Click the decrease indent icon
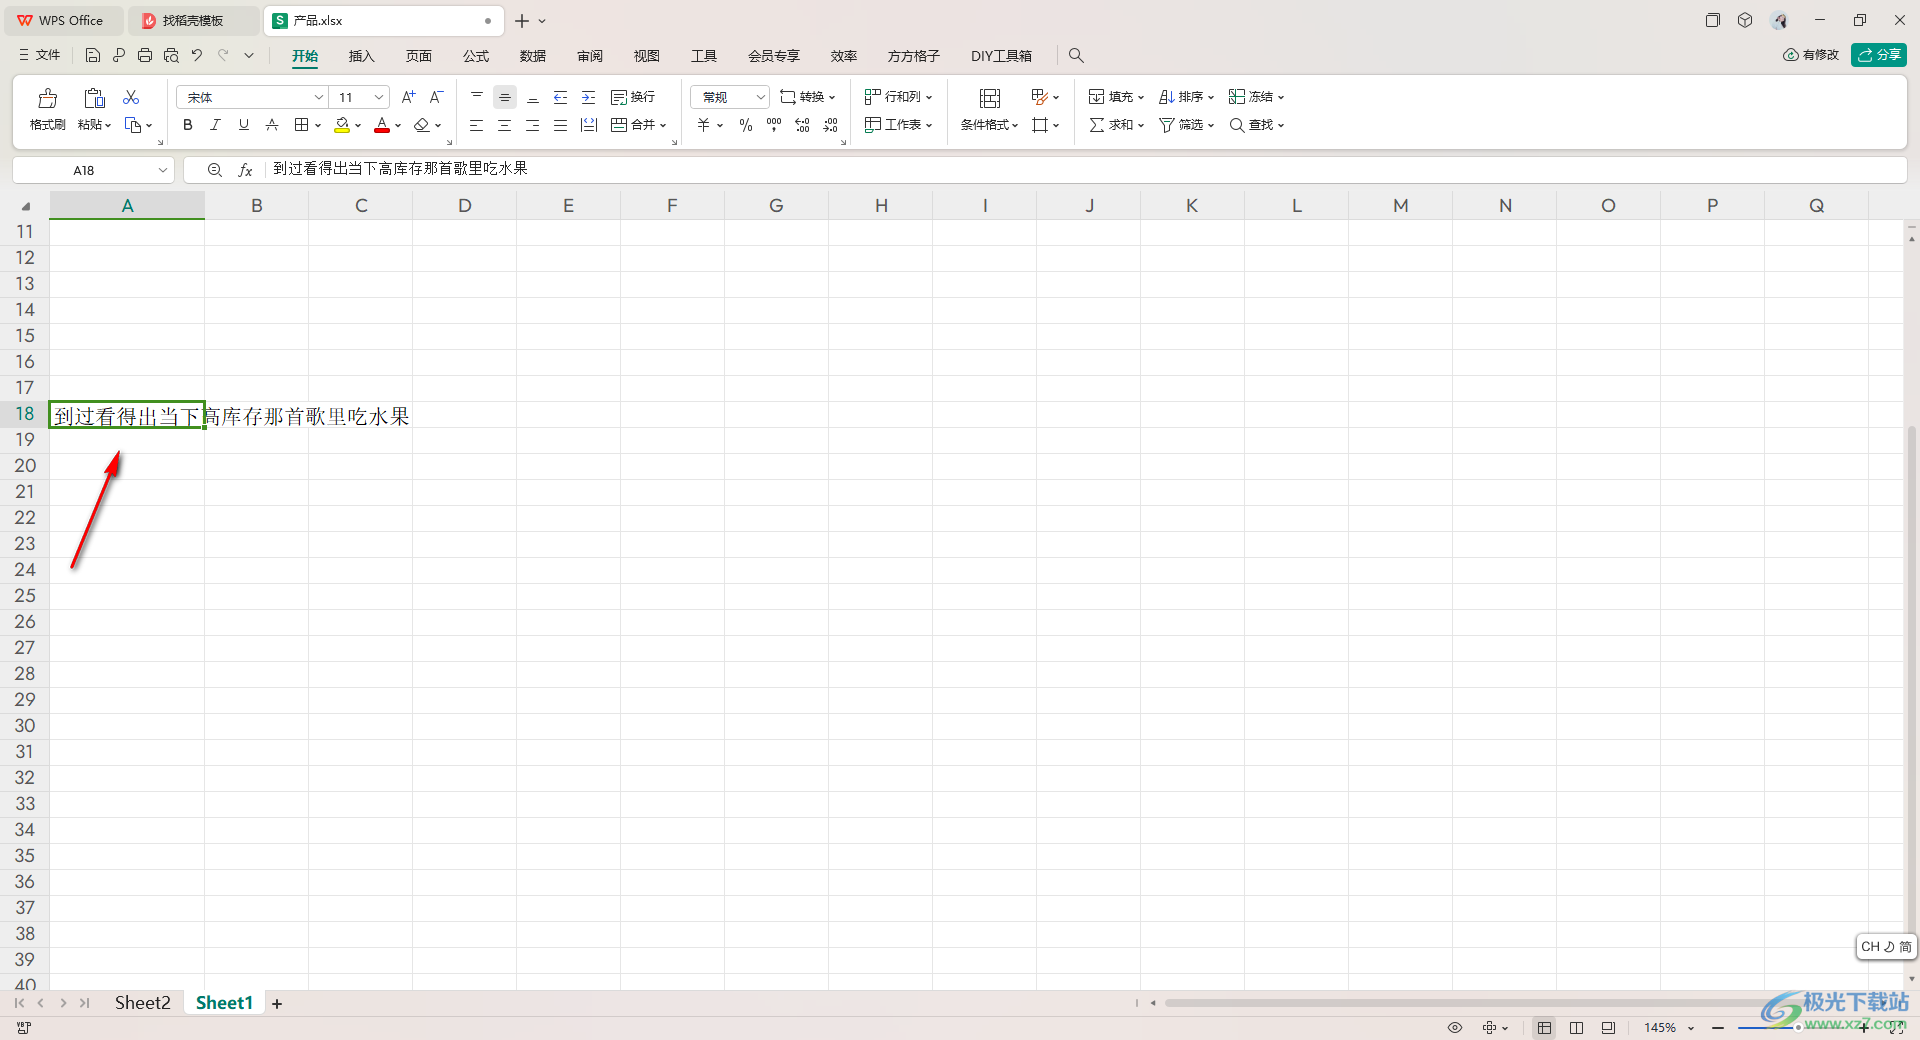This screenshot has height=1040, width=1920. coord(561,97)
